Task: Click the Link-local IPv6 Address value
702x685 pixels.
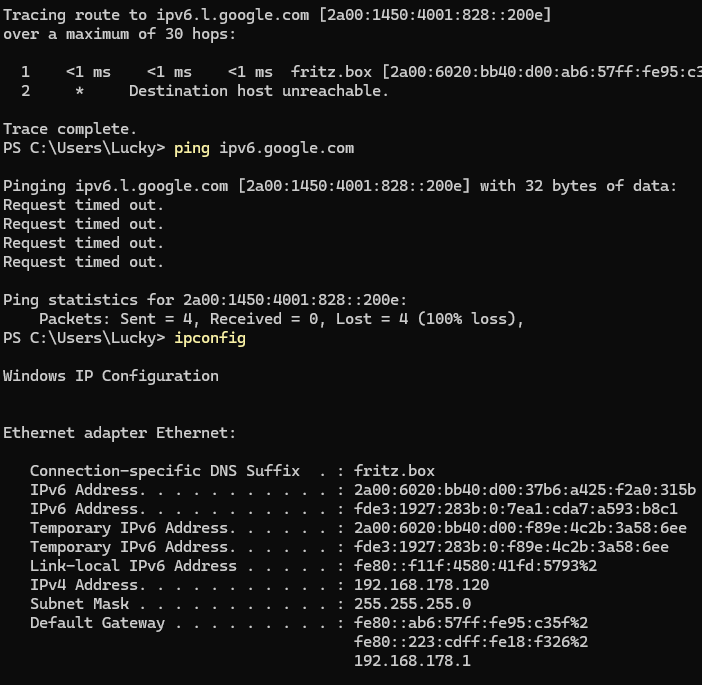Action: pos(475,566)
